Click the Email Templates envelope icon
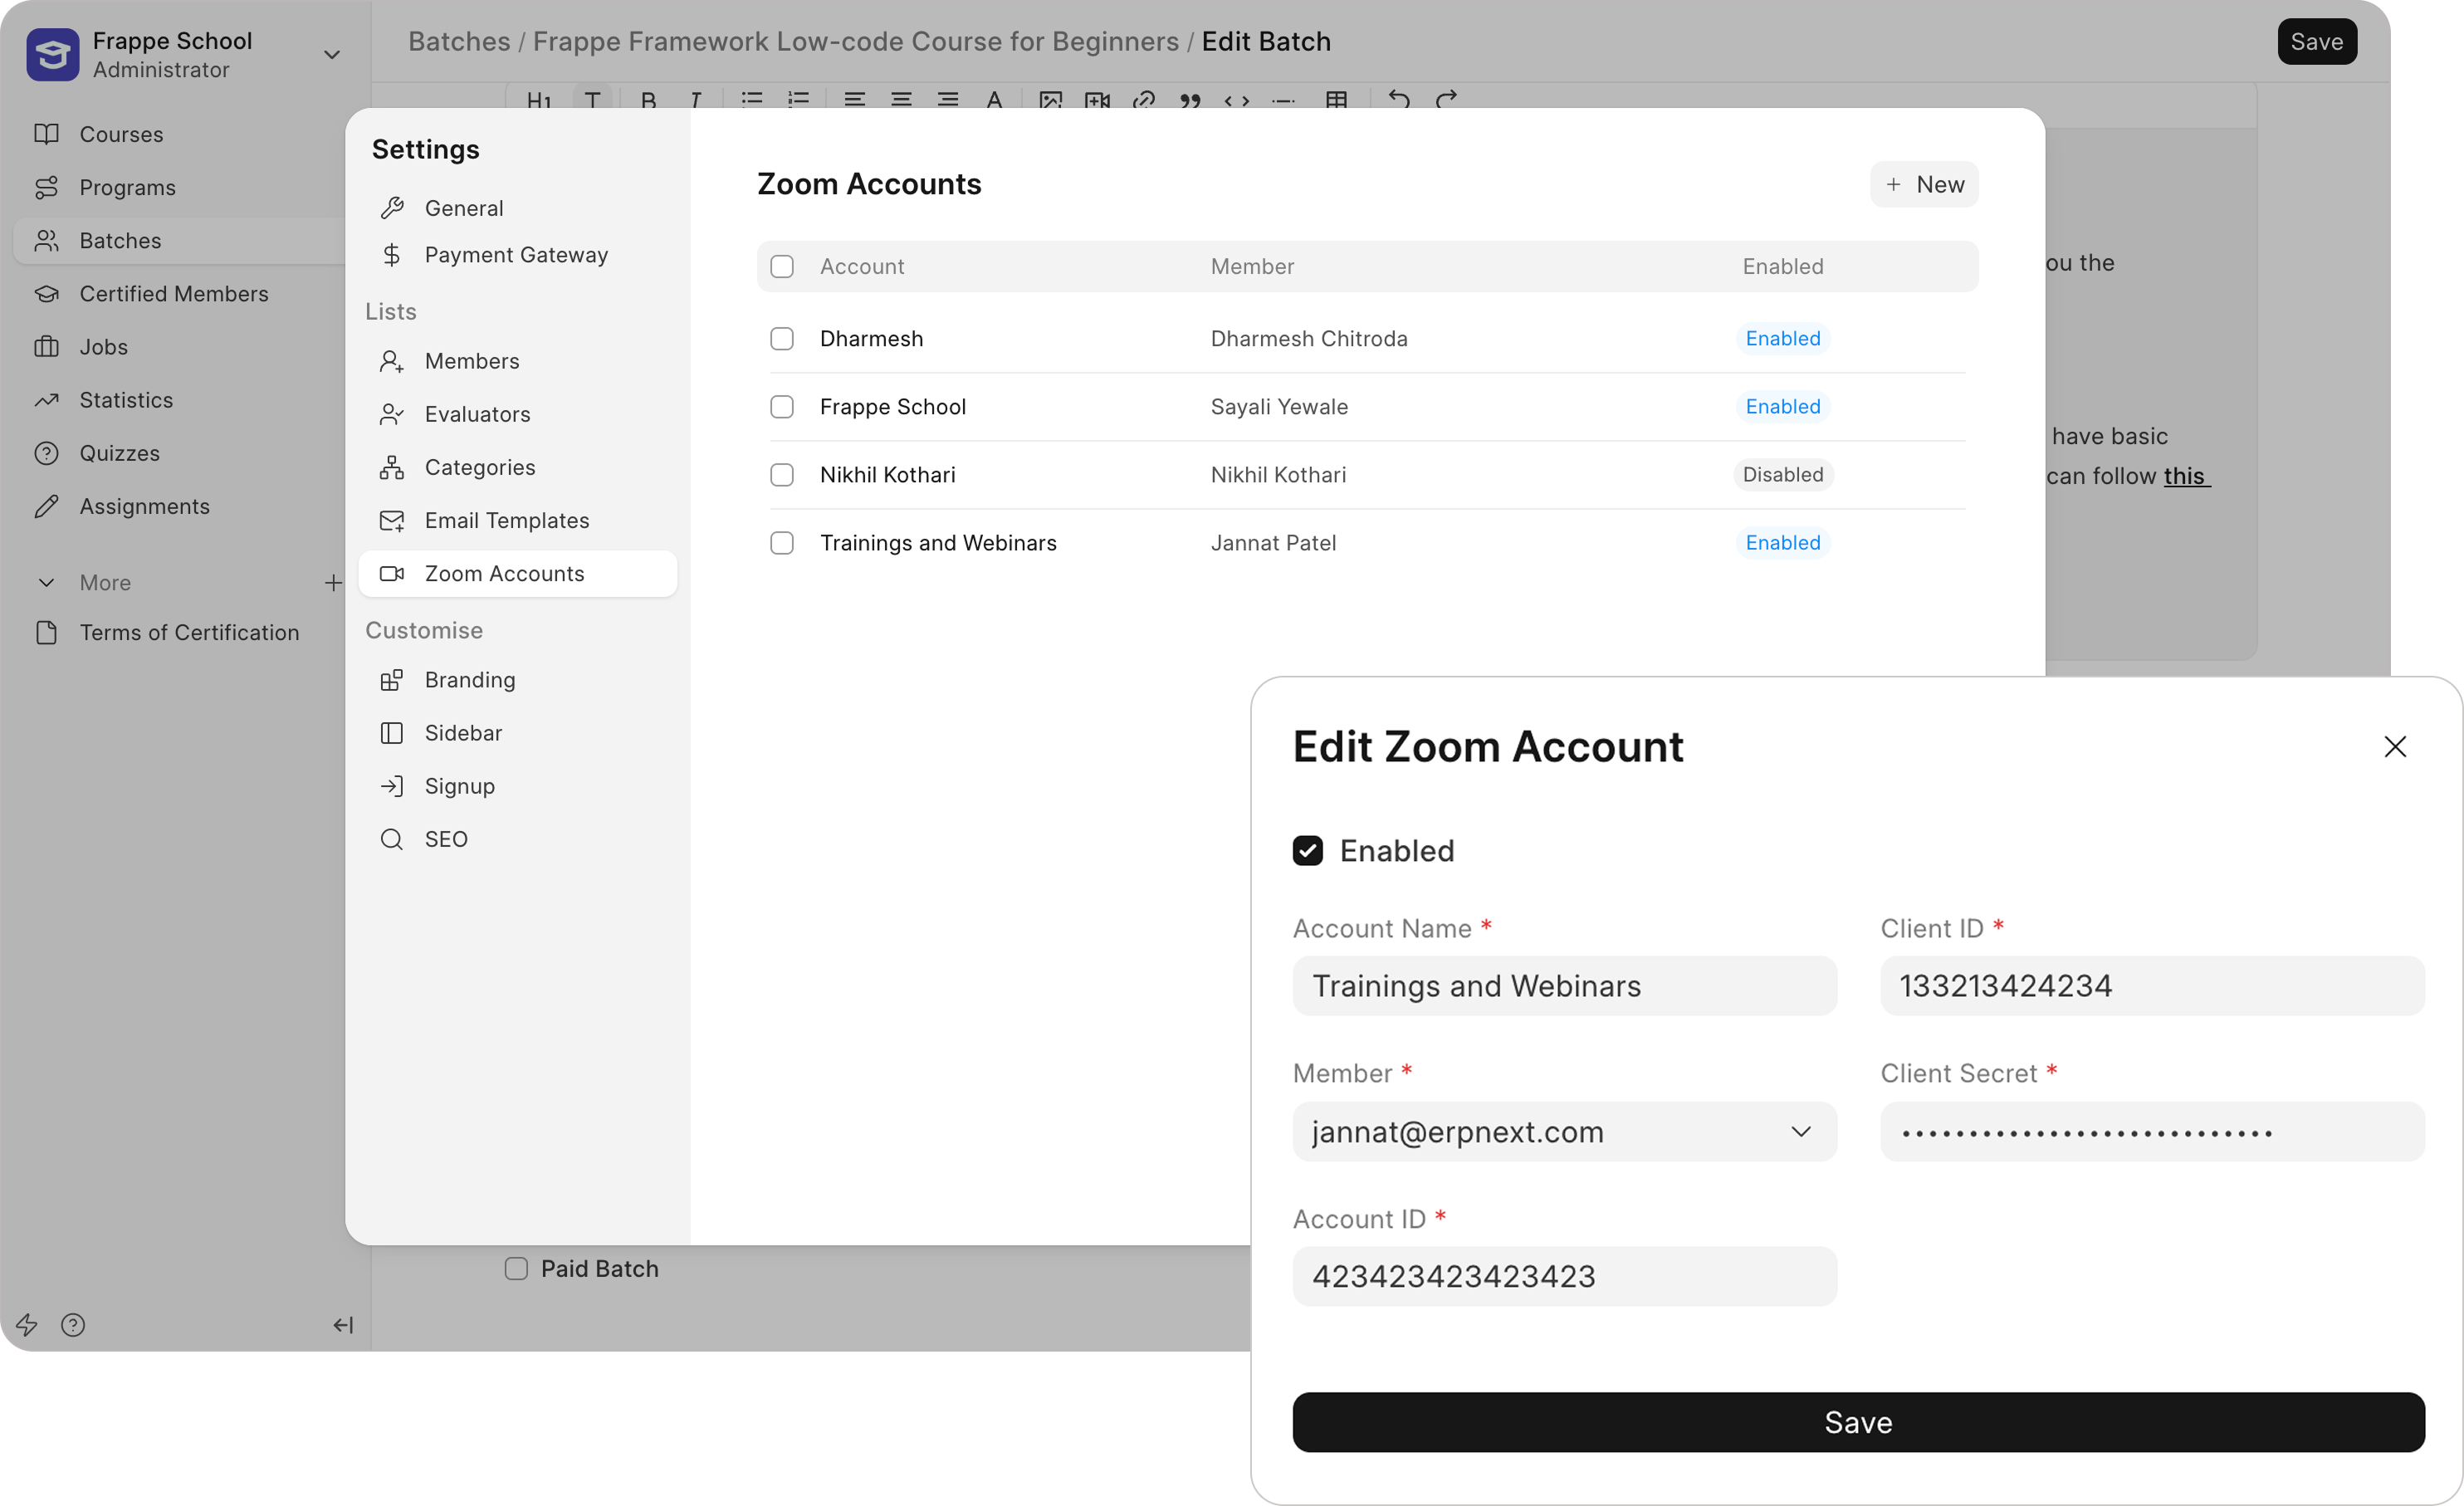The width and height of the screenshot is (2464, 1506). (x=392, y=520)
